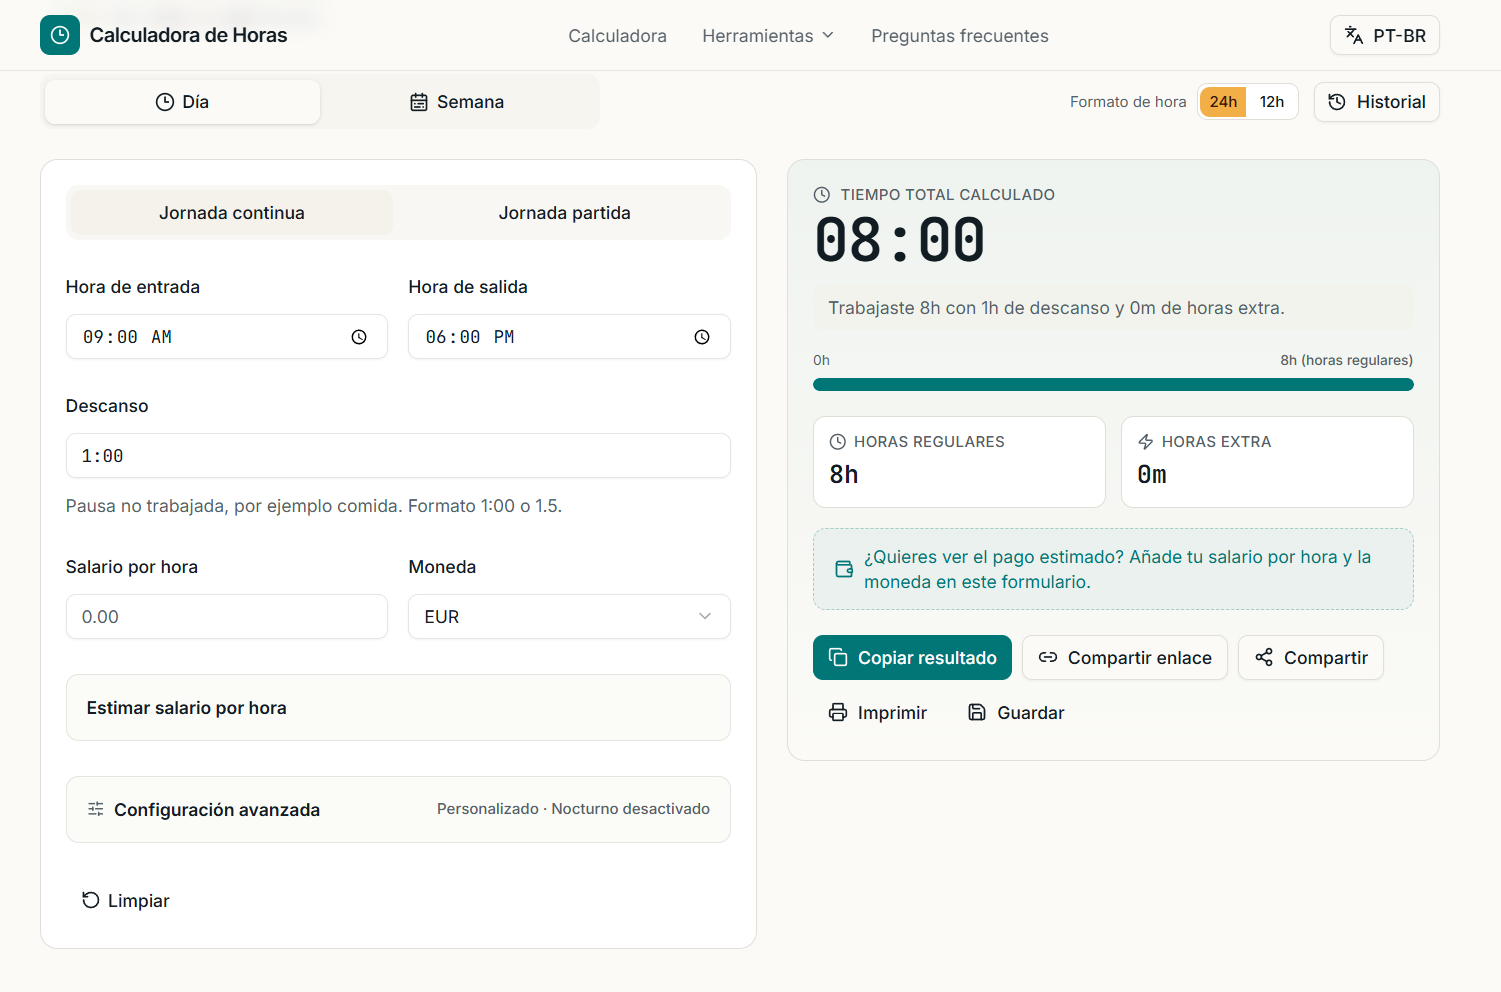Click the wallet icon in the pay estimate notice

coord(844,569)
